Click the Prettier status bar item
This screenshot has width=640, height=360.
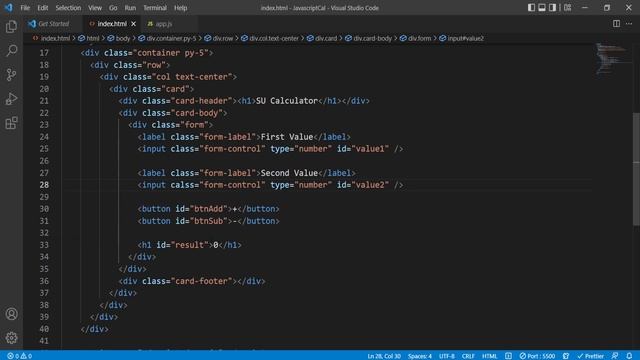tap(591, 356)
